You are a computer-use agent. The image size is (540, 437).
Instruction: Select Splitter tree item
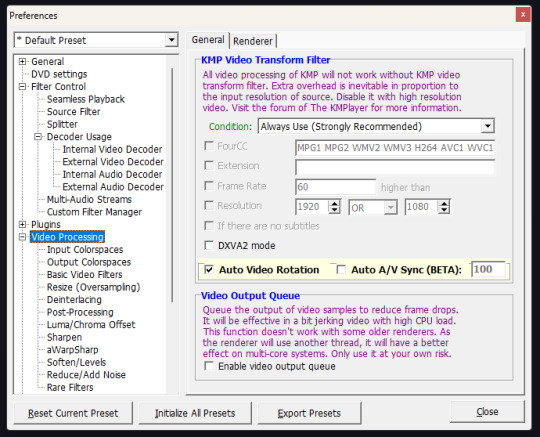click(62, 124)
